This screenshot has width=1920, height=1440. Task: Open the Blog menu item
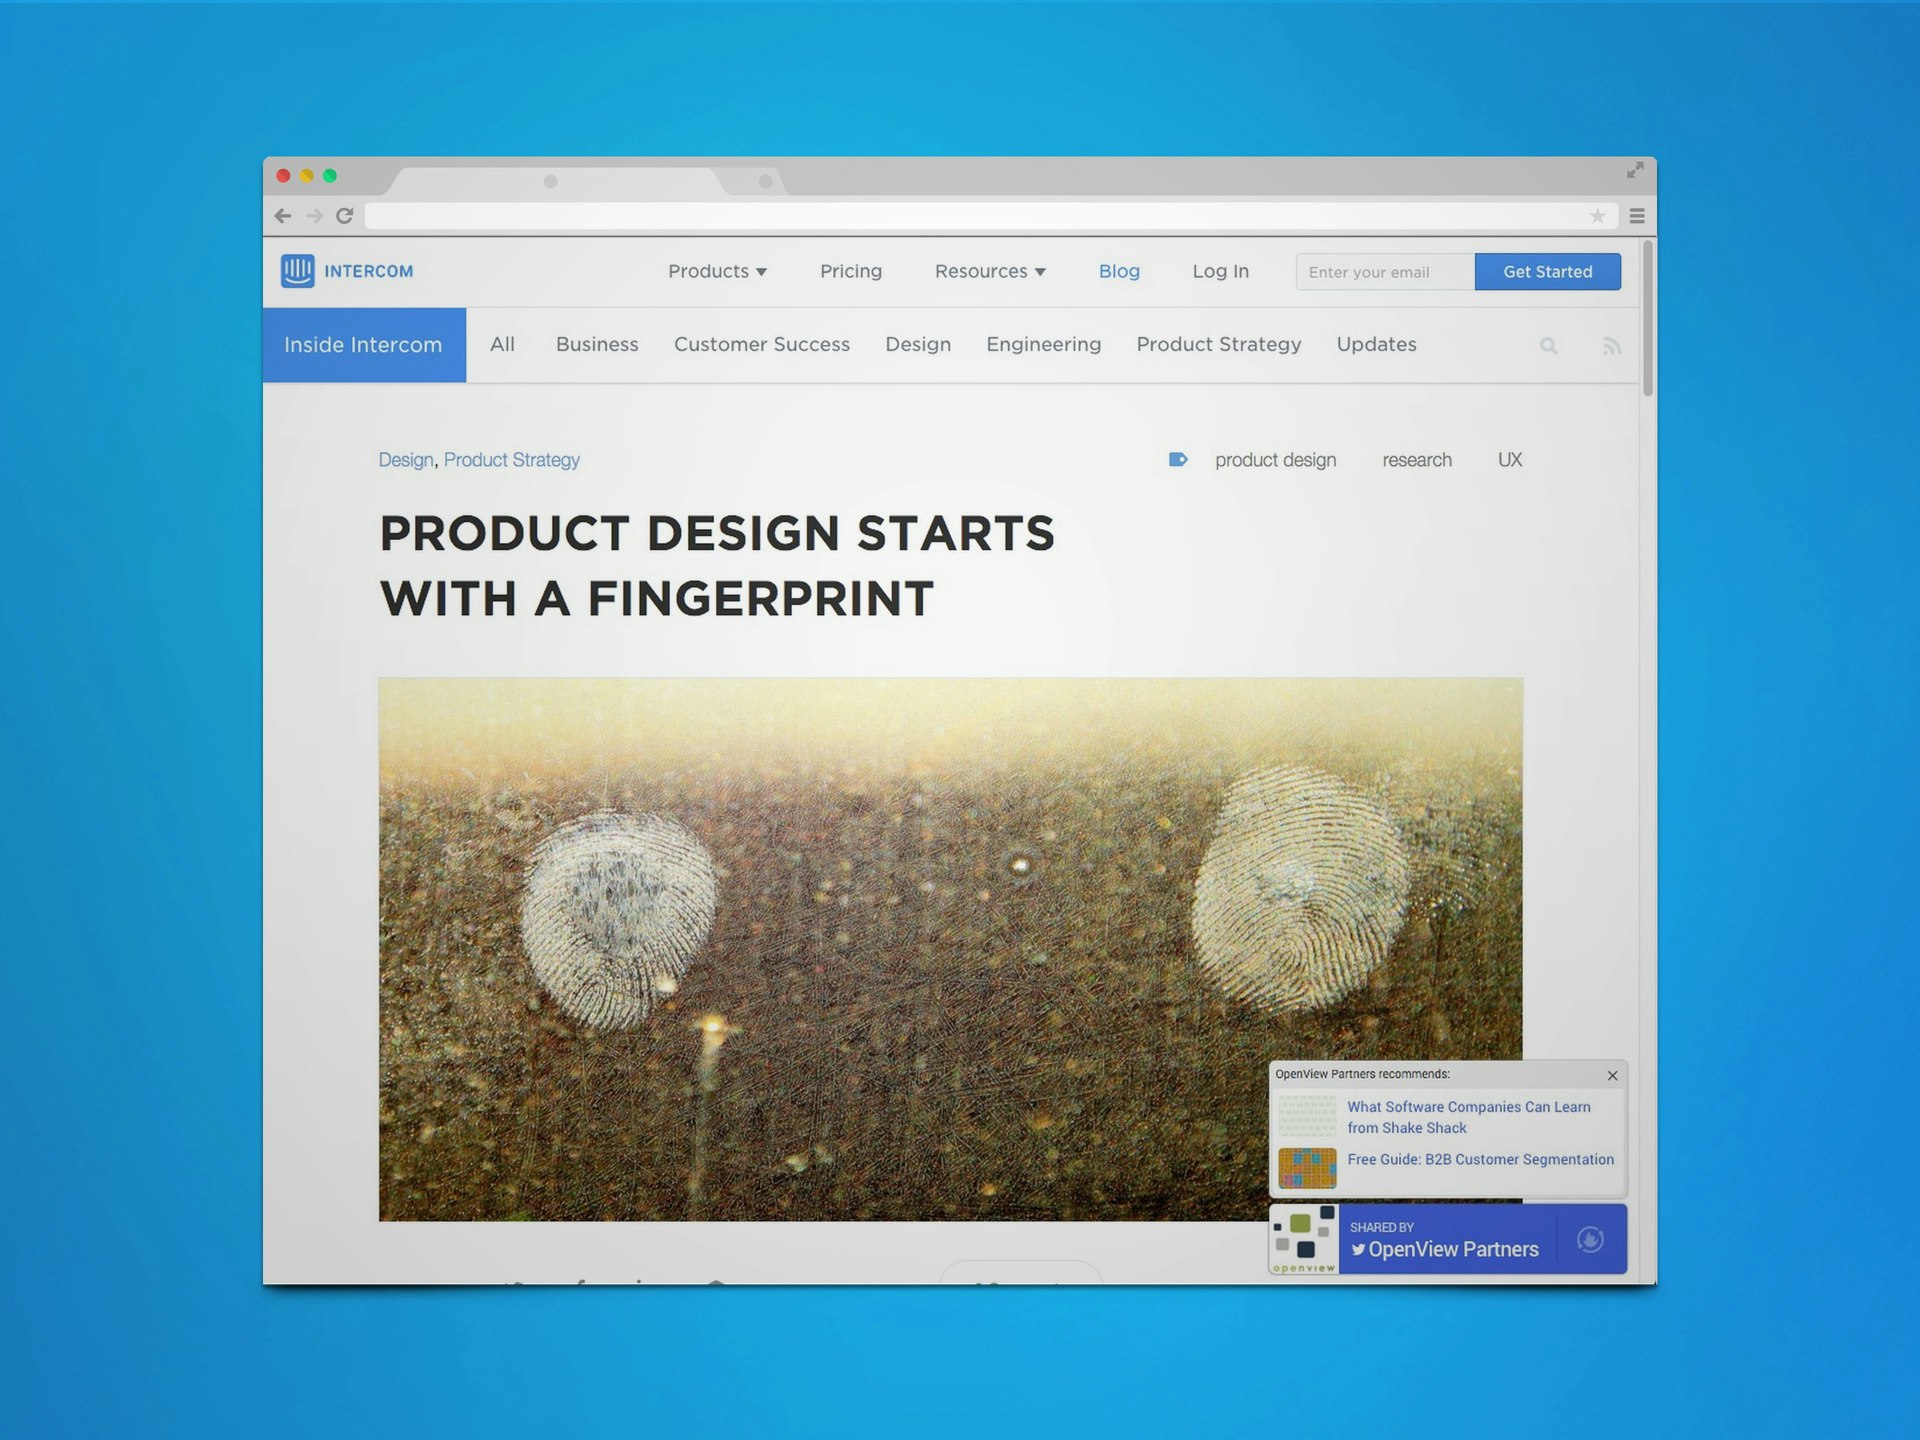(x=1119, y=272)
